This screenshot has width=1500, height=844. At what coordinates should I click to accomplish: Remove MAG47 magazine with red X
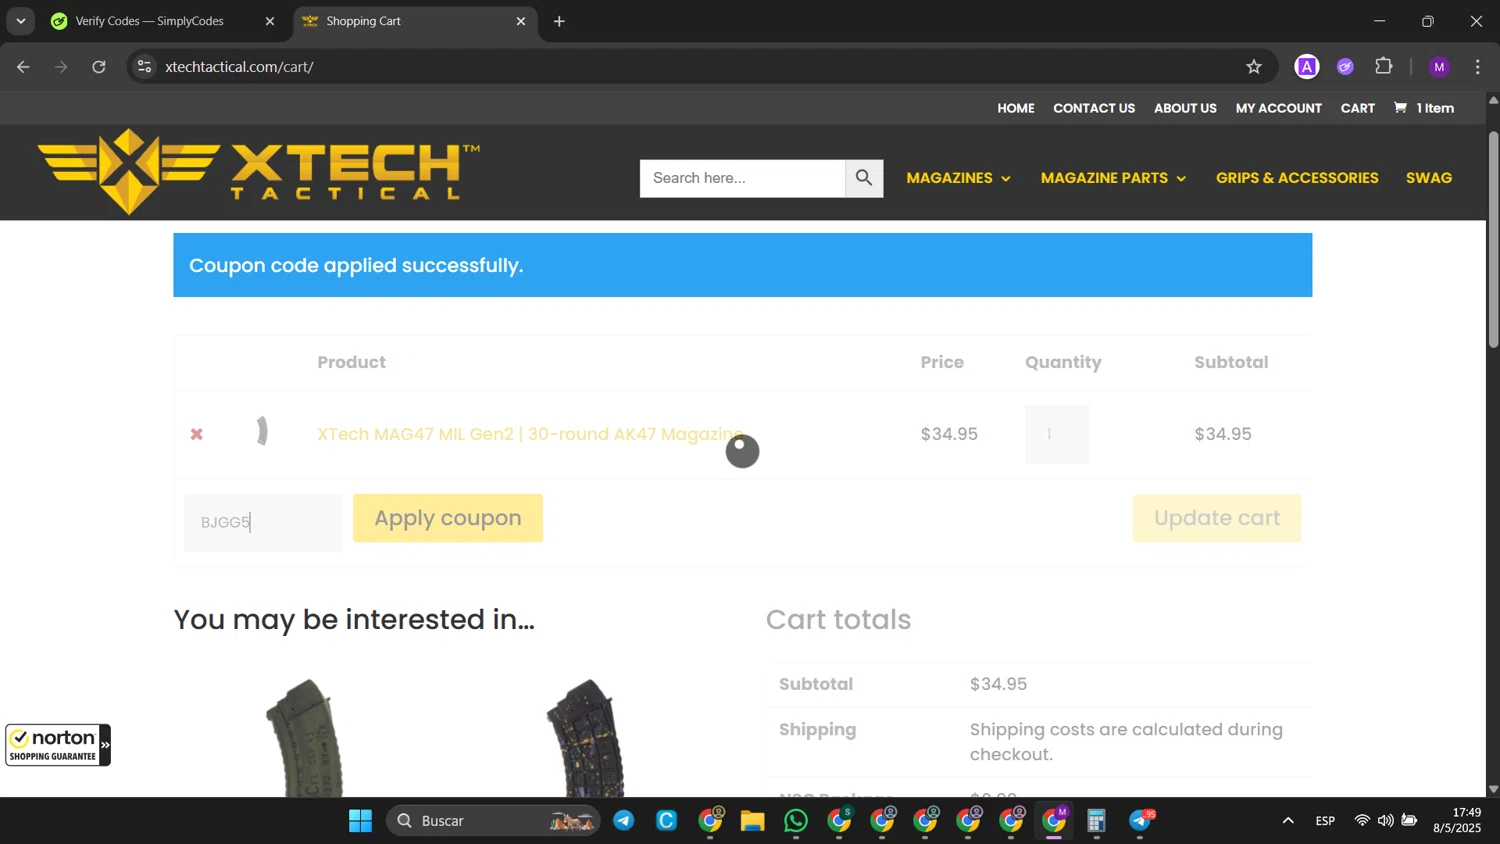[x=197, y=434]
